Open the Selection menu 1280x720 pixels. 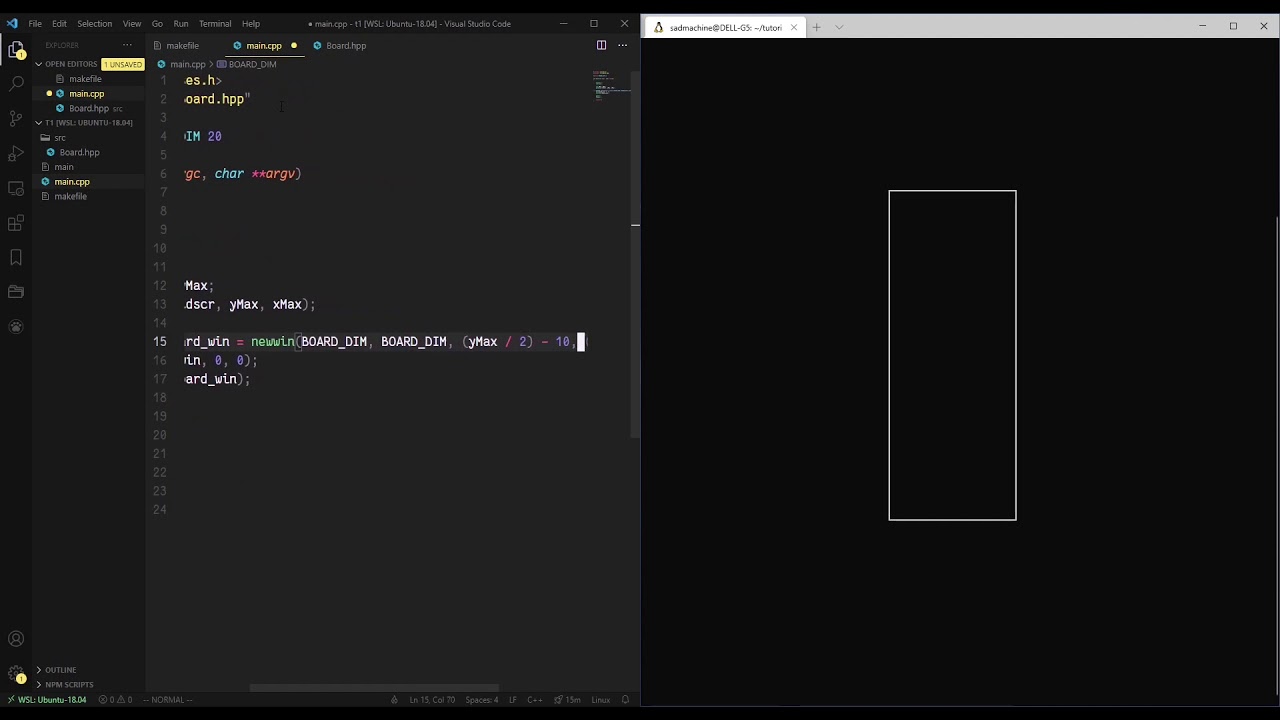pos(95,23)
